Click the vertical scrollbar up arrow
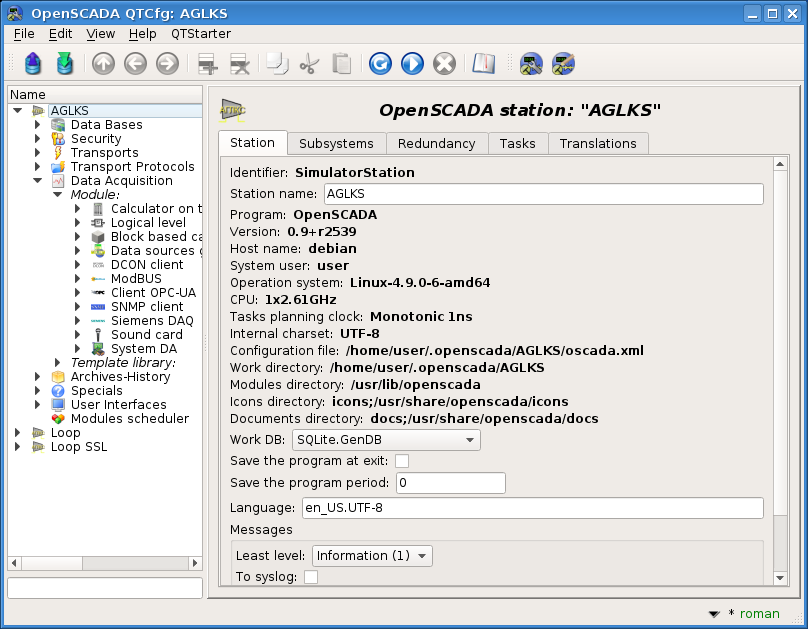Screen dimensions: 808x629 tap(780, 164)
